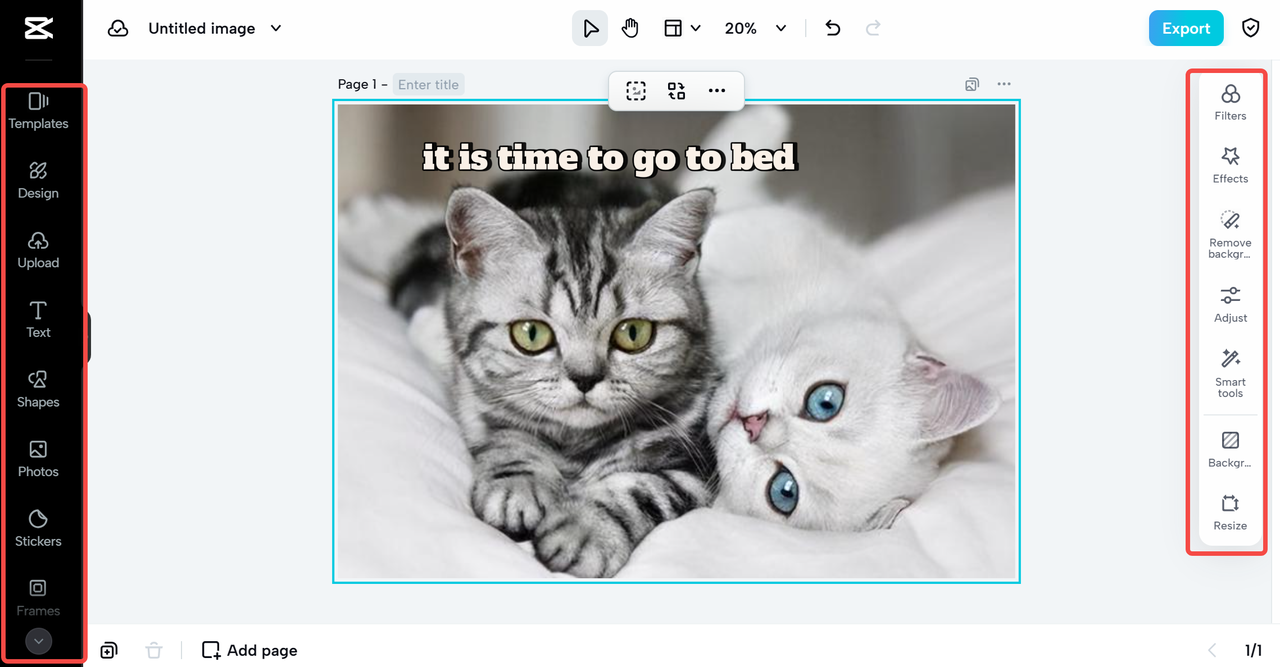Redo the last action
The width and height of the screenshot is (1280, 667).
click(x=873, y=29)
